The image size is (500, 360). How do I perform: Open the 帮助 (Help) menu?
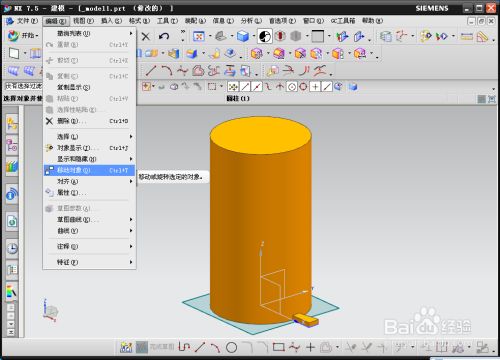(x=372, y=21)
